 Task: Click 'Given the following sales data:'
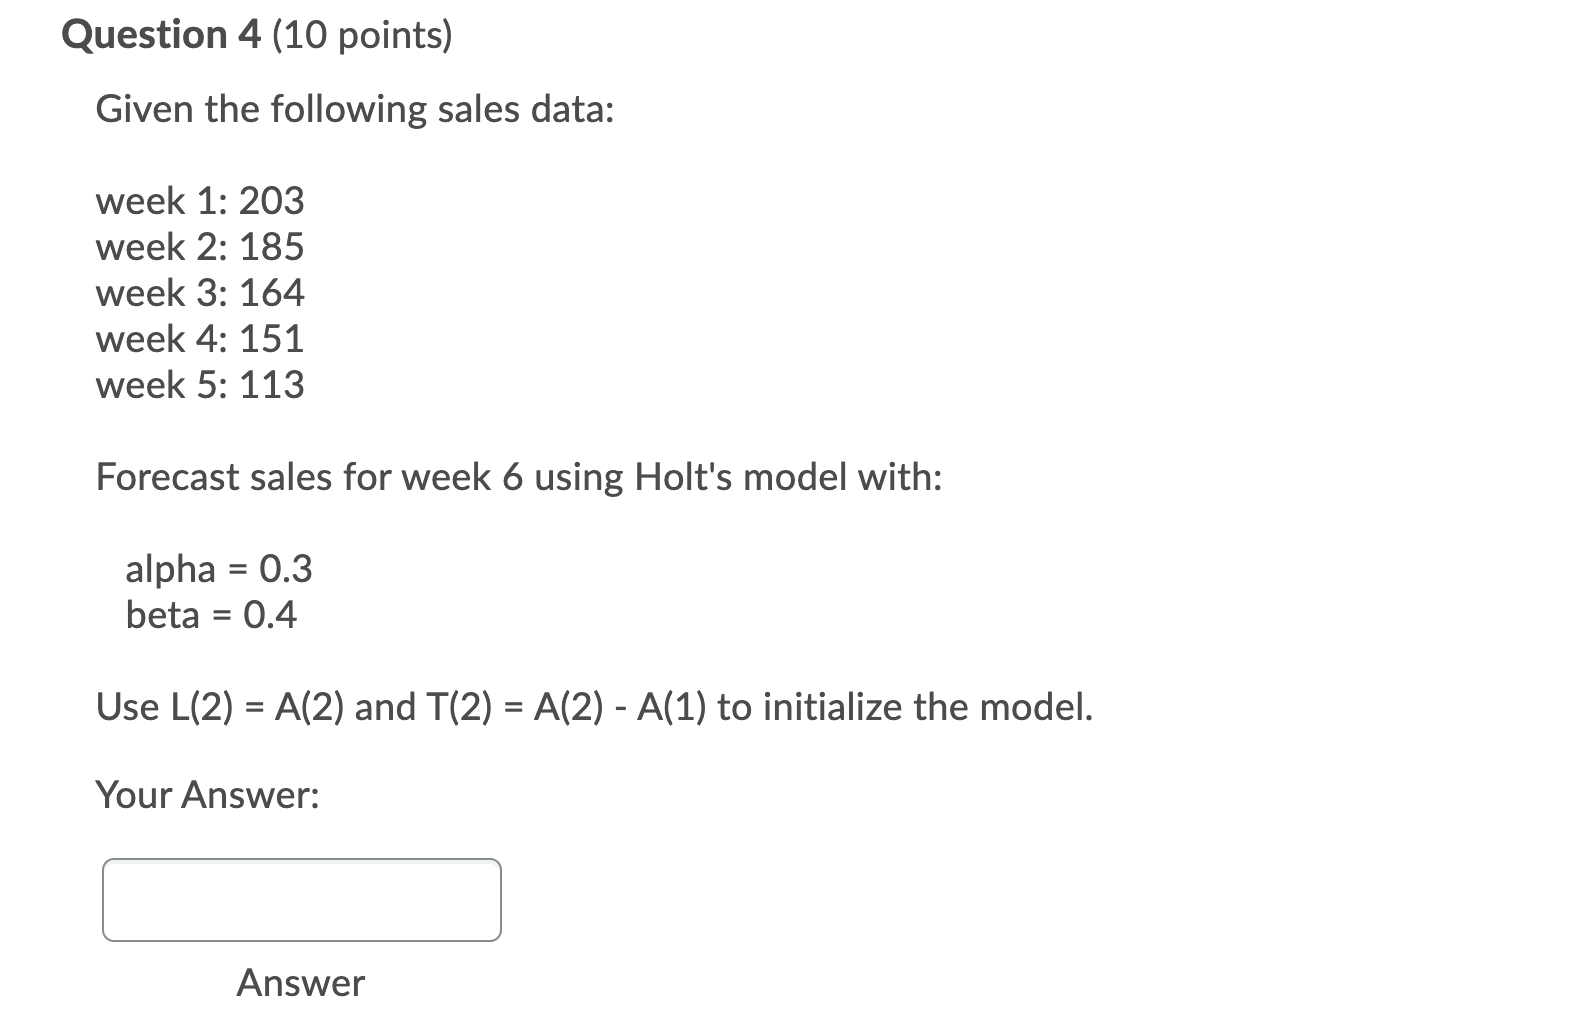(355, 108)
